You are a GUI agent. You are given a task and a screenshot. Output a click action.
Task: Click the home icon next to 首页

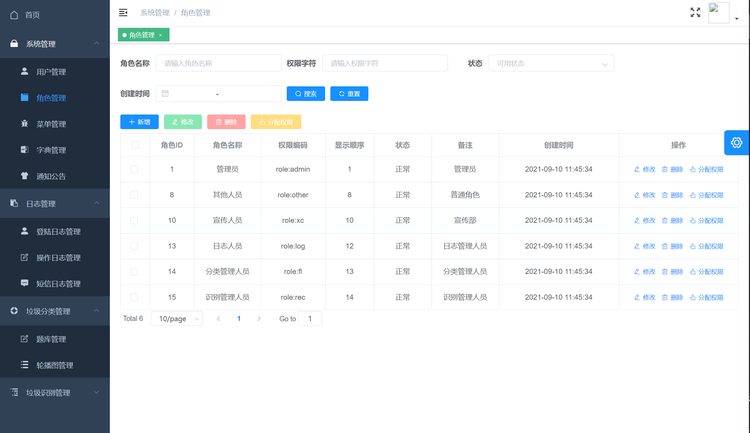[14, 15]
